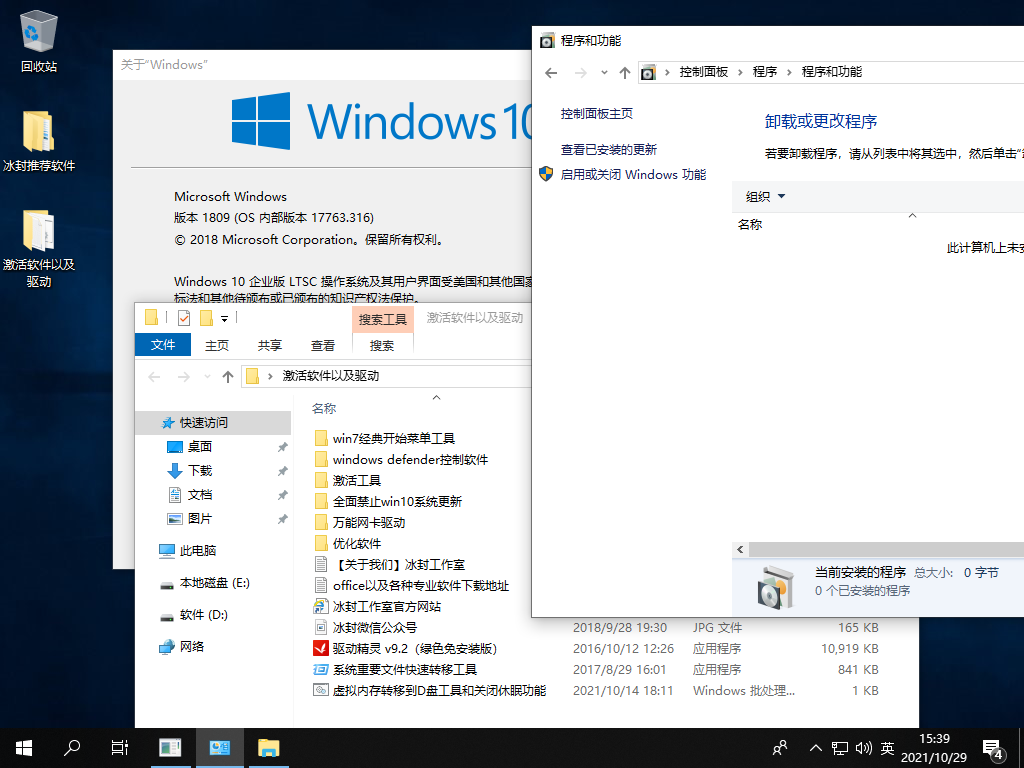This screenshot has width=1024, height=768.
Task: Select office以及各种专业软件下载地址 file
Action: coord(421,585)
